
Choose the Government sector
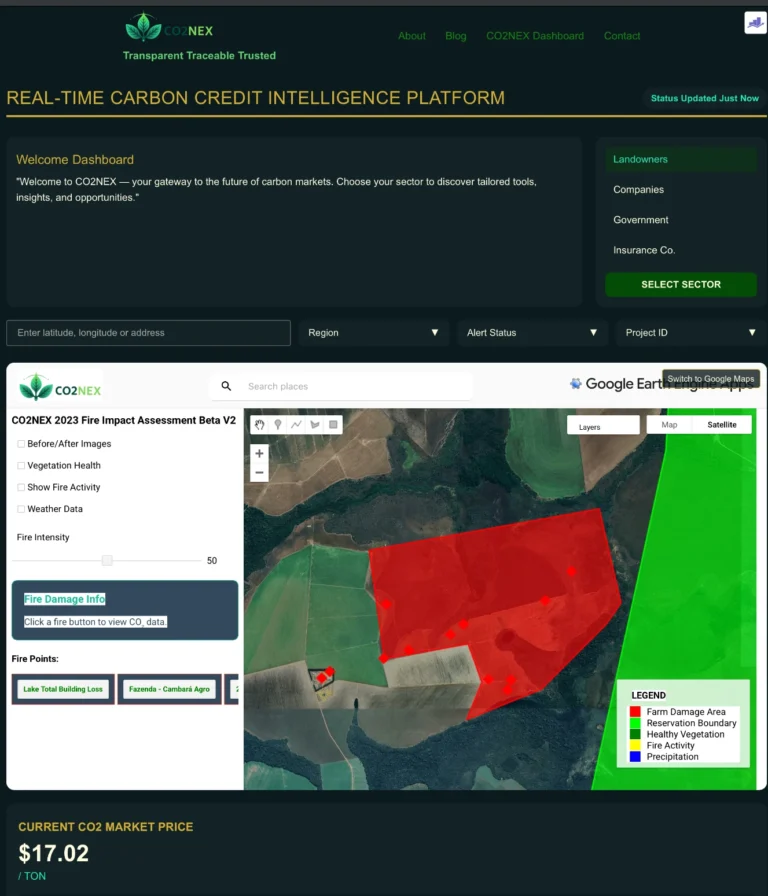[x=681, y=220]
